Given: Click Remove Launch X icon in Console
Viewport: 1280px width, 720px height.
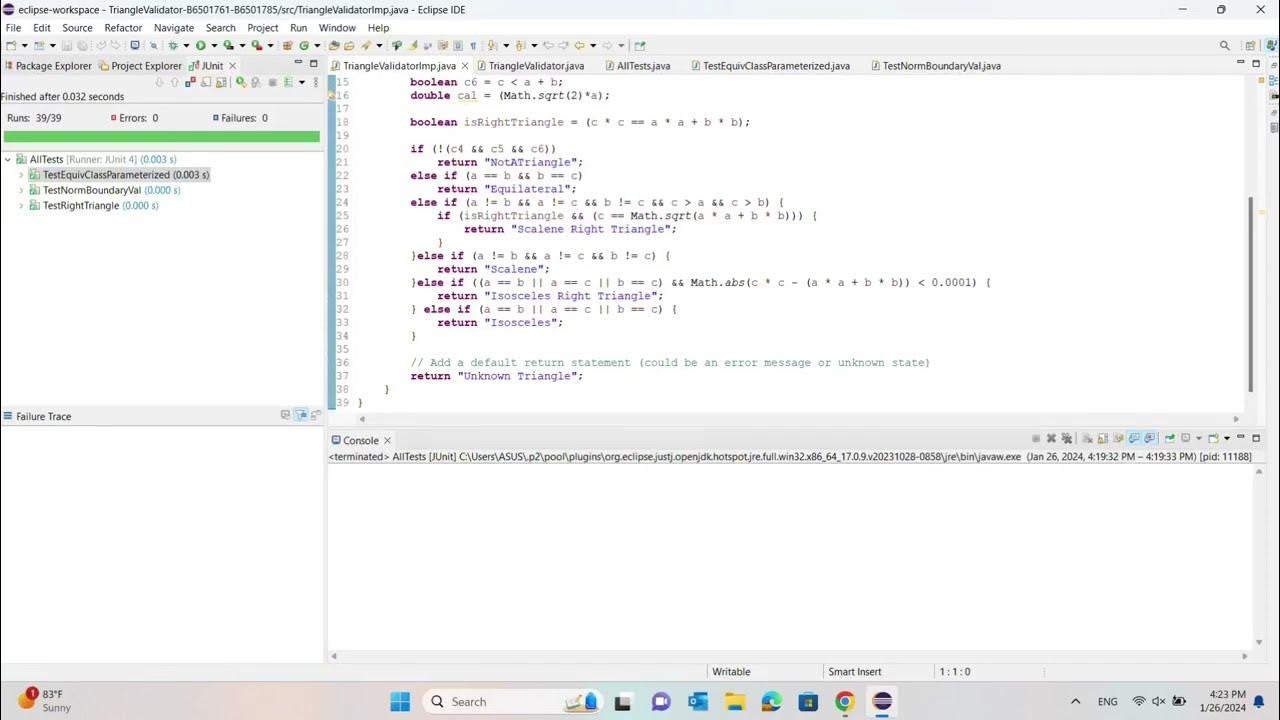Looking at the screenshot, I should pos(1051,438).
